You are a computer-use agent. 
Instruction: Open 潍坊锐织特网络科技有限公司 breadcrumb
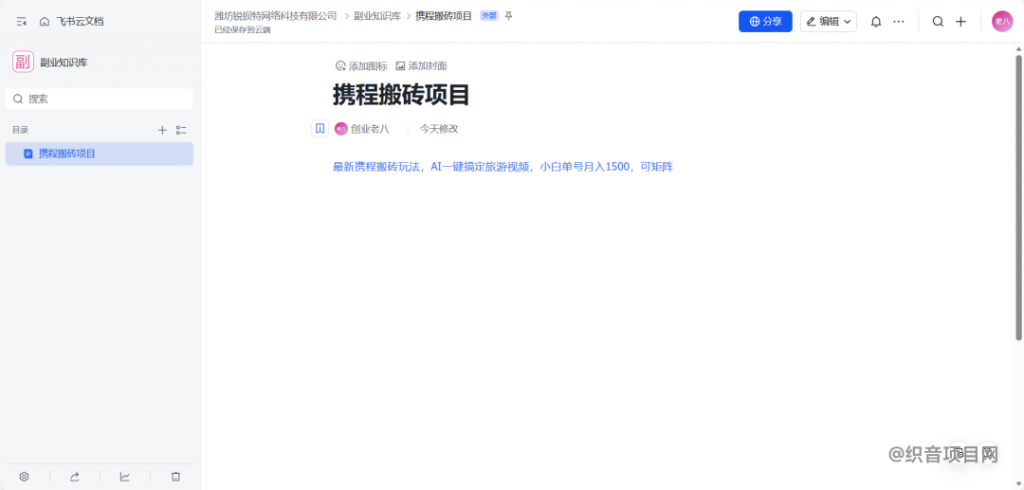(x=276, y=16)
